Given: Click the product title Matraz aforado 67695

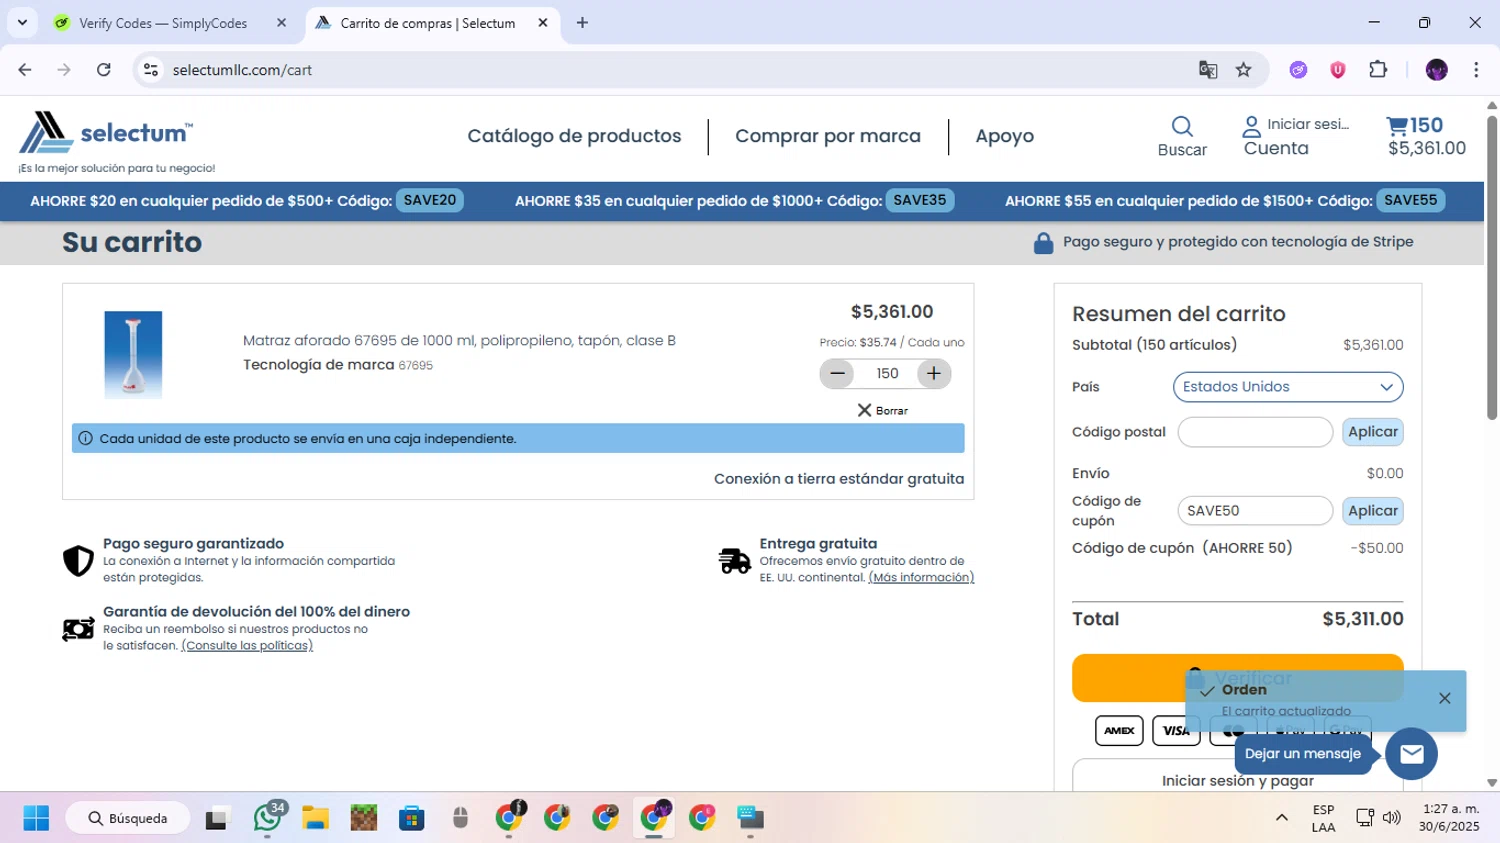Looking at the screenshot, I should click(x=459, y=340).
